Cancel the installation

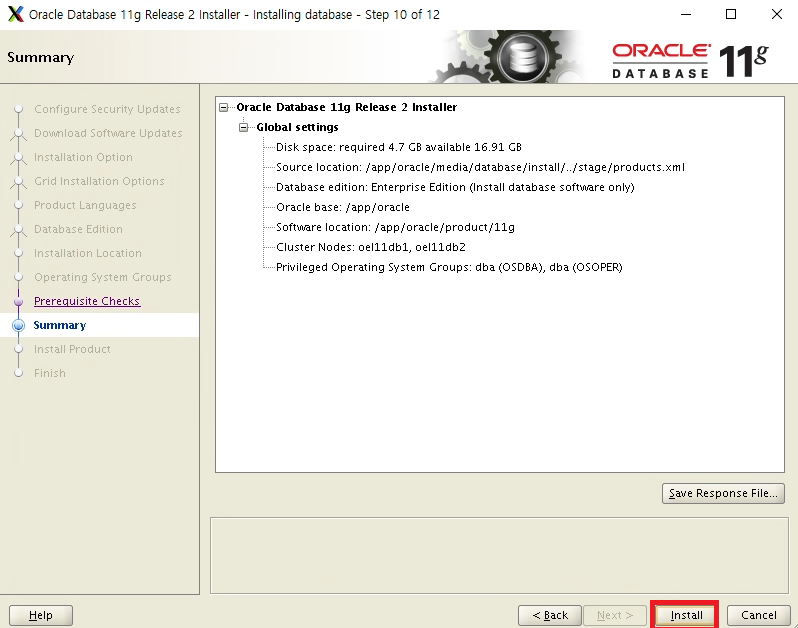(x=758, y=615)
